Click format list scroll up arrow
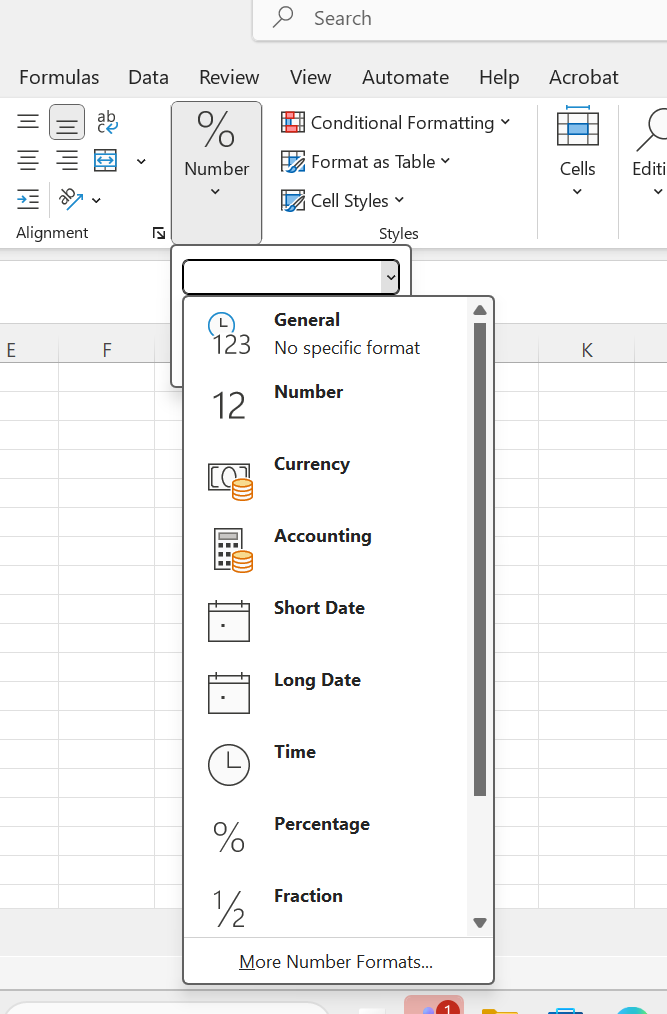 coord(479,310)
